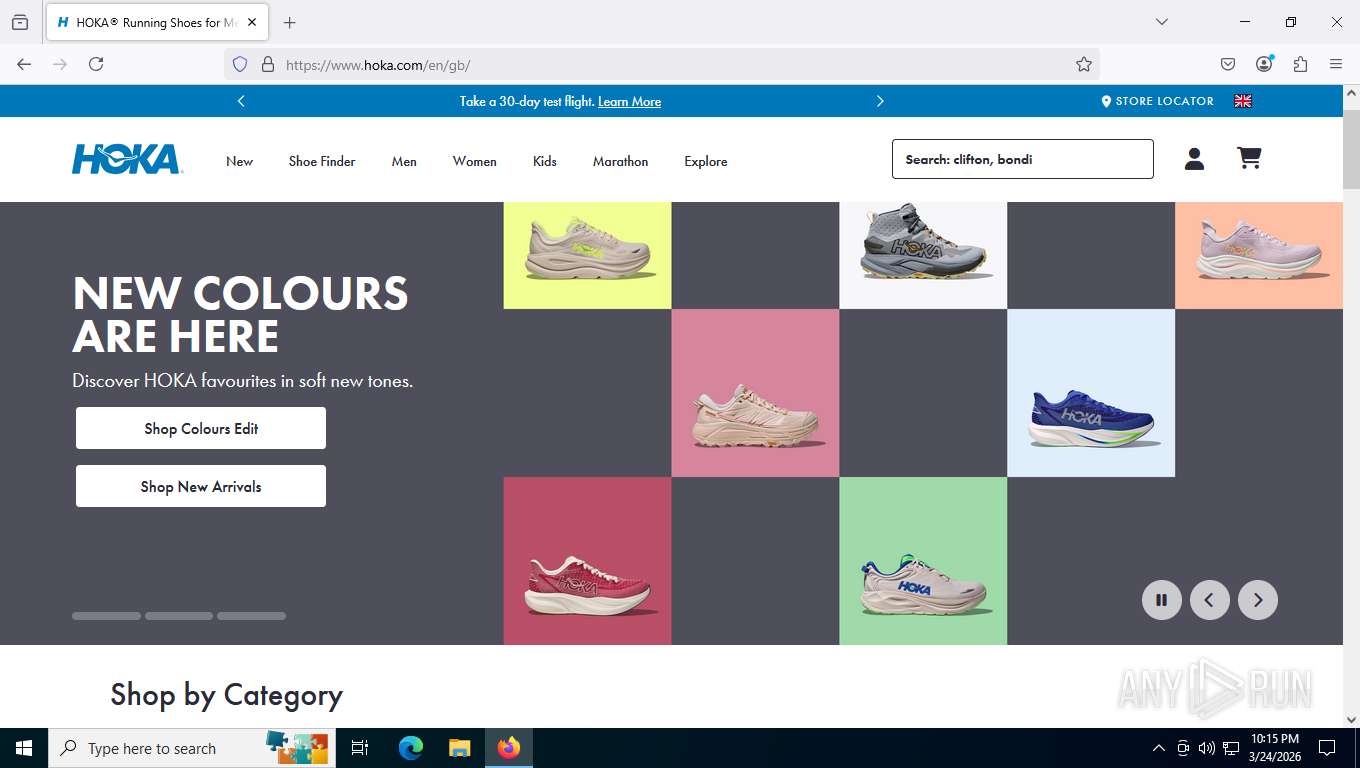Click the UK flag region selector
This screenshot has height=768, width=1360.
pos(1243,101)
